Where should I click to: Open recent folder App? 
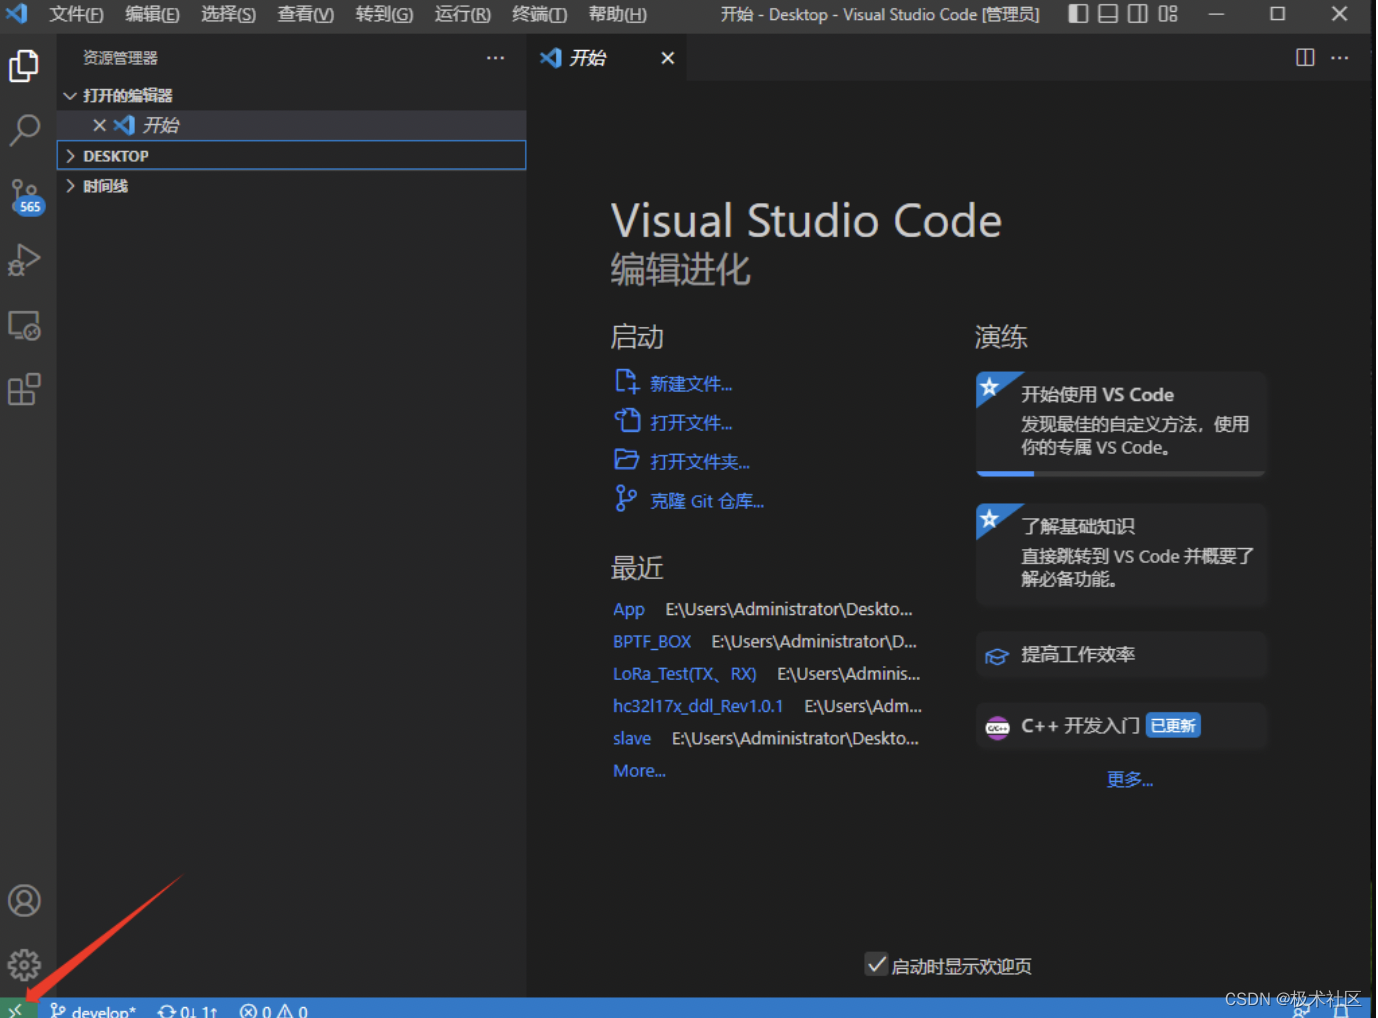click(x=628, y=609)
